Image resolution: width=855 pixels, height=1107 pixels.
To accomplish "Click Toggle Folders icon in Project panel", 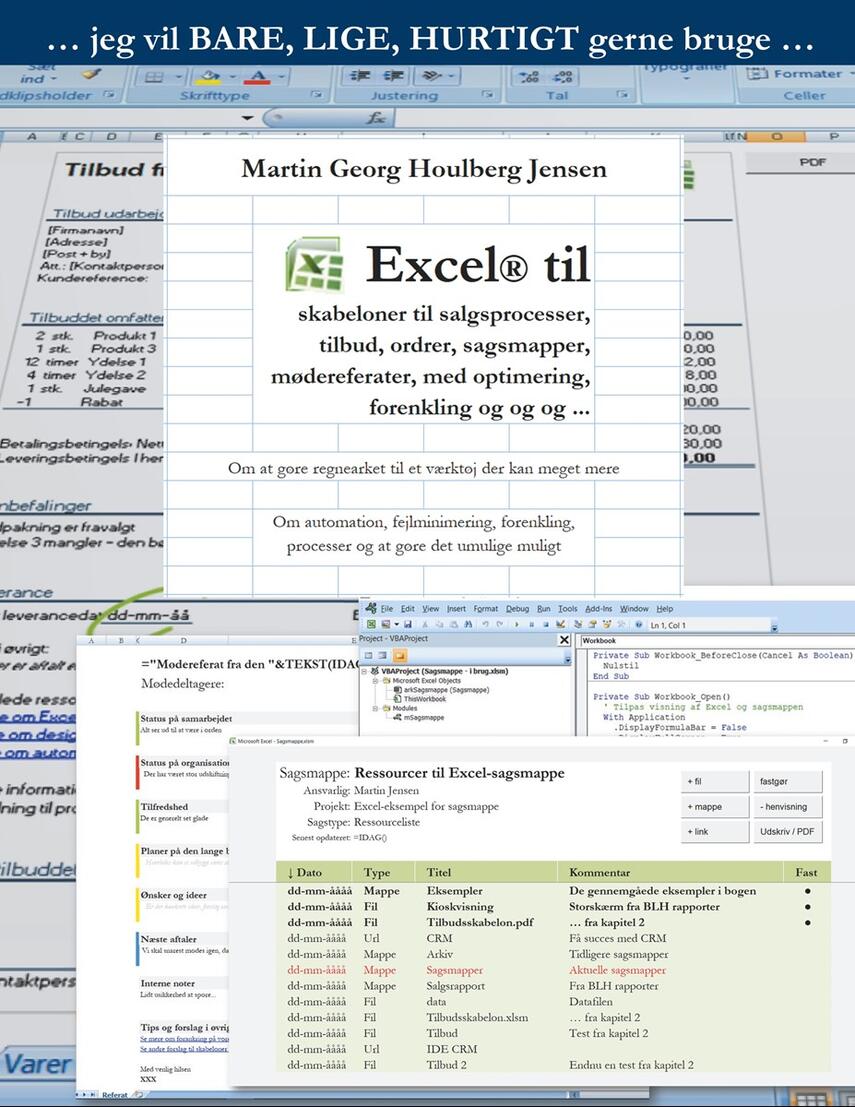I will 400,655.
